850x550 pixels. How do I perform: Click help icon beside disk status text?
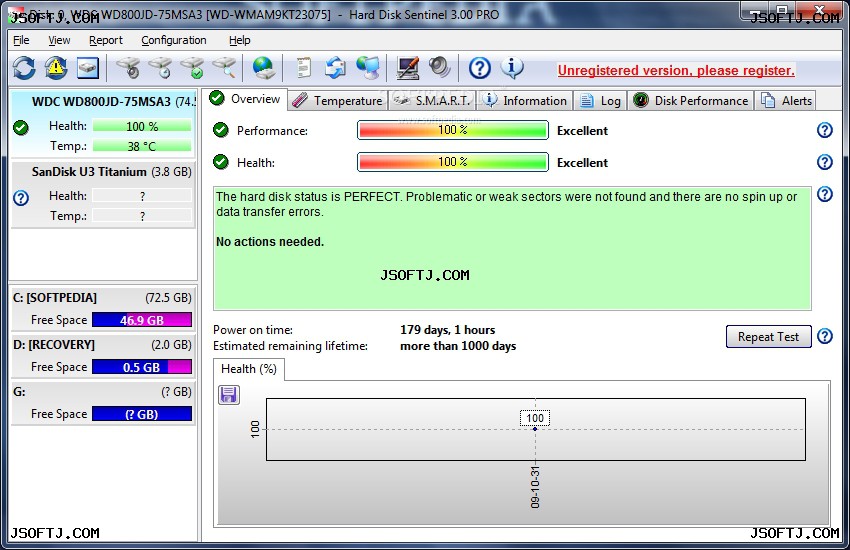(x=825, y=194)
